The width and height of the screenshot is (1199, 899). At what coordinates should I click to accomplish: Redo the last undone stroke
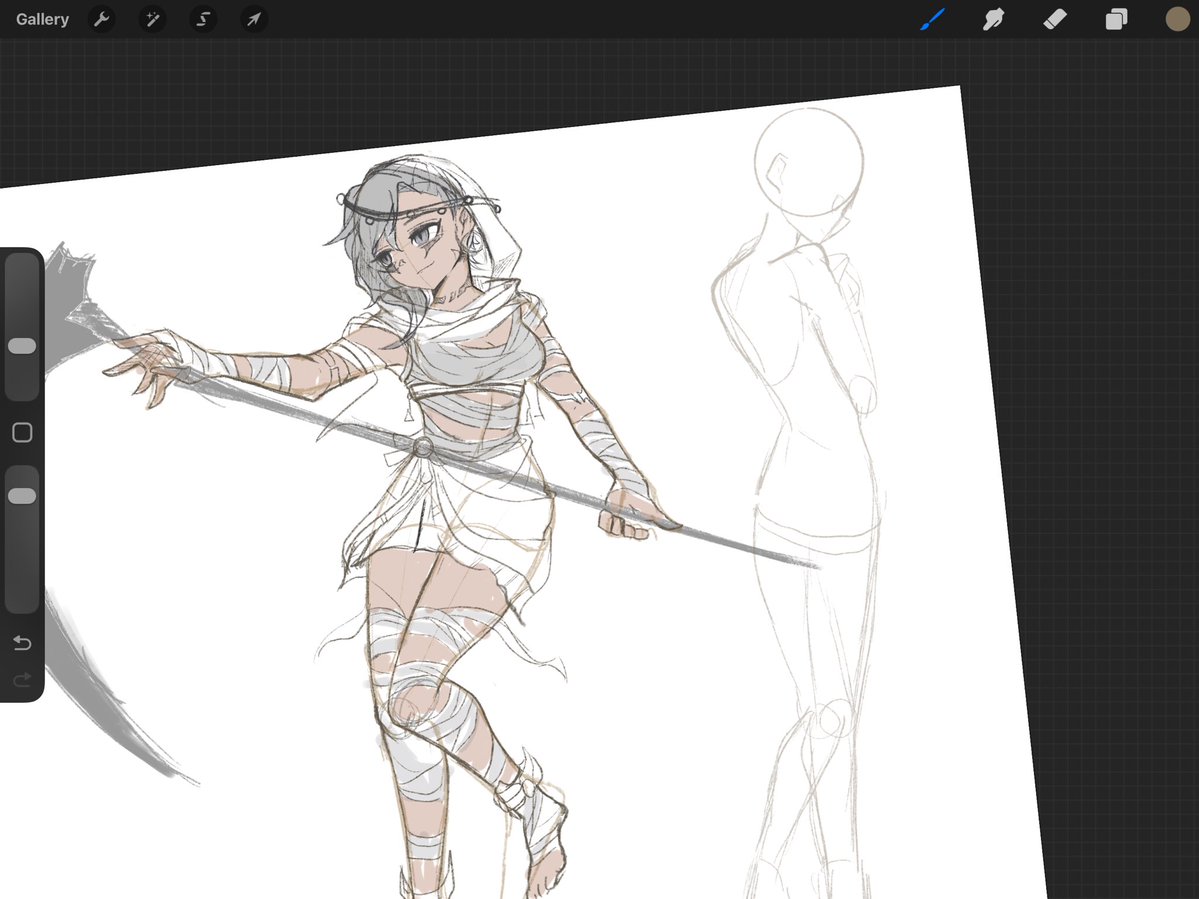coord(22,680)
